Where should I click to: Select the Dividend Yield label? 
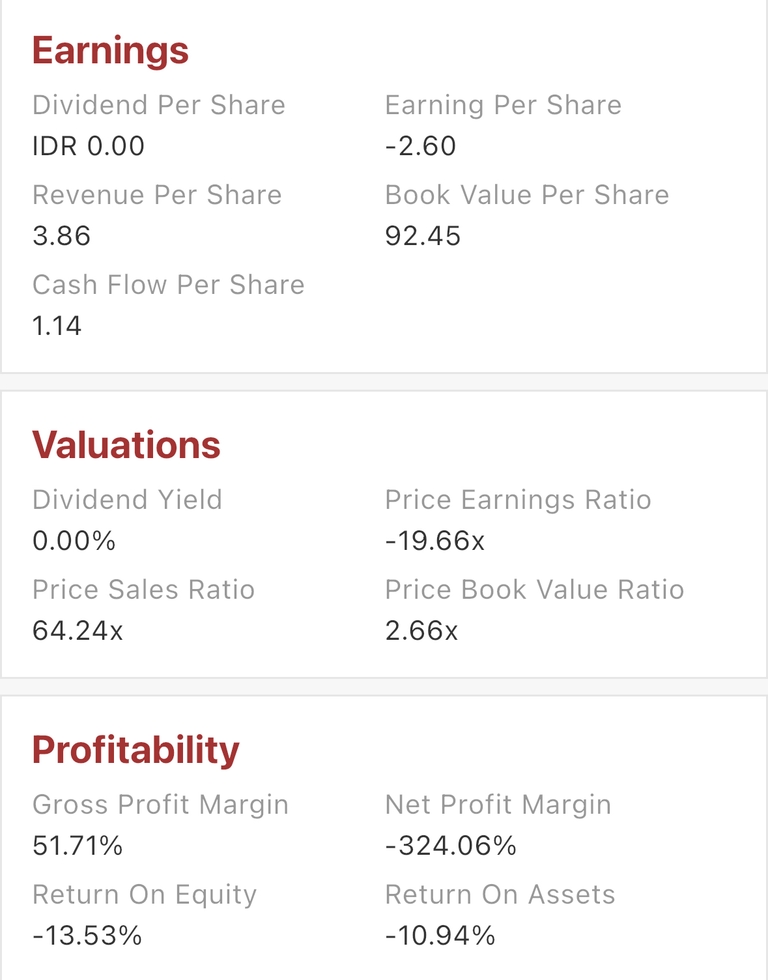(x=127, y=500)
